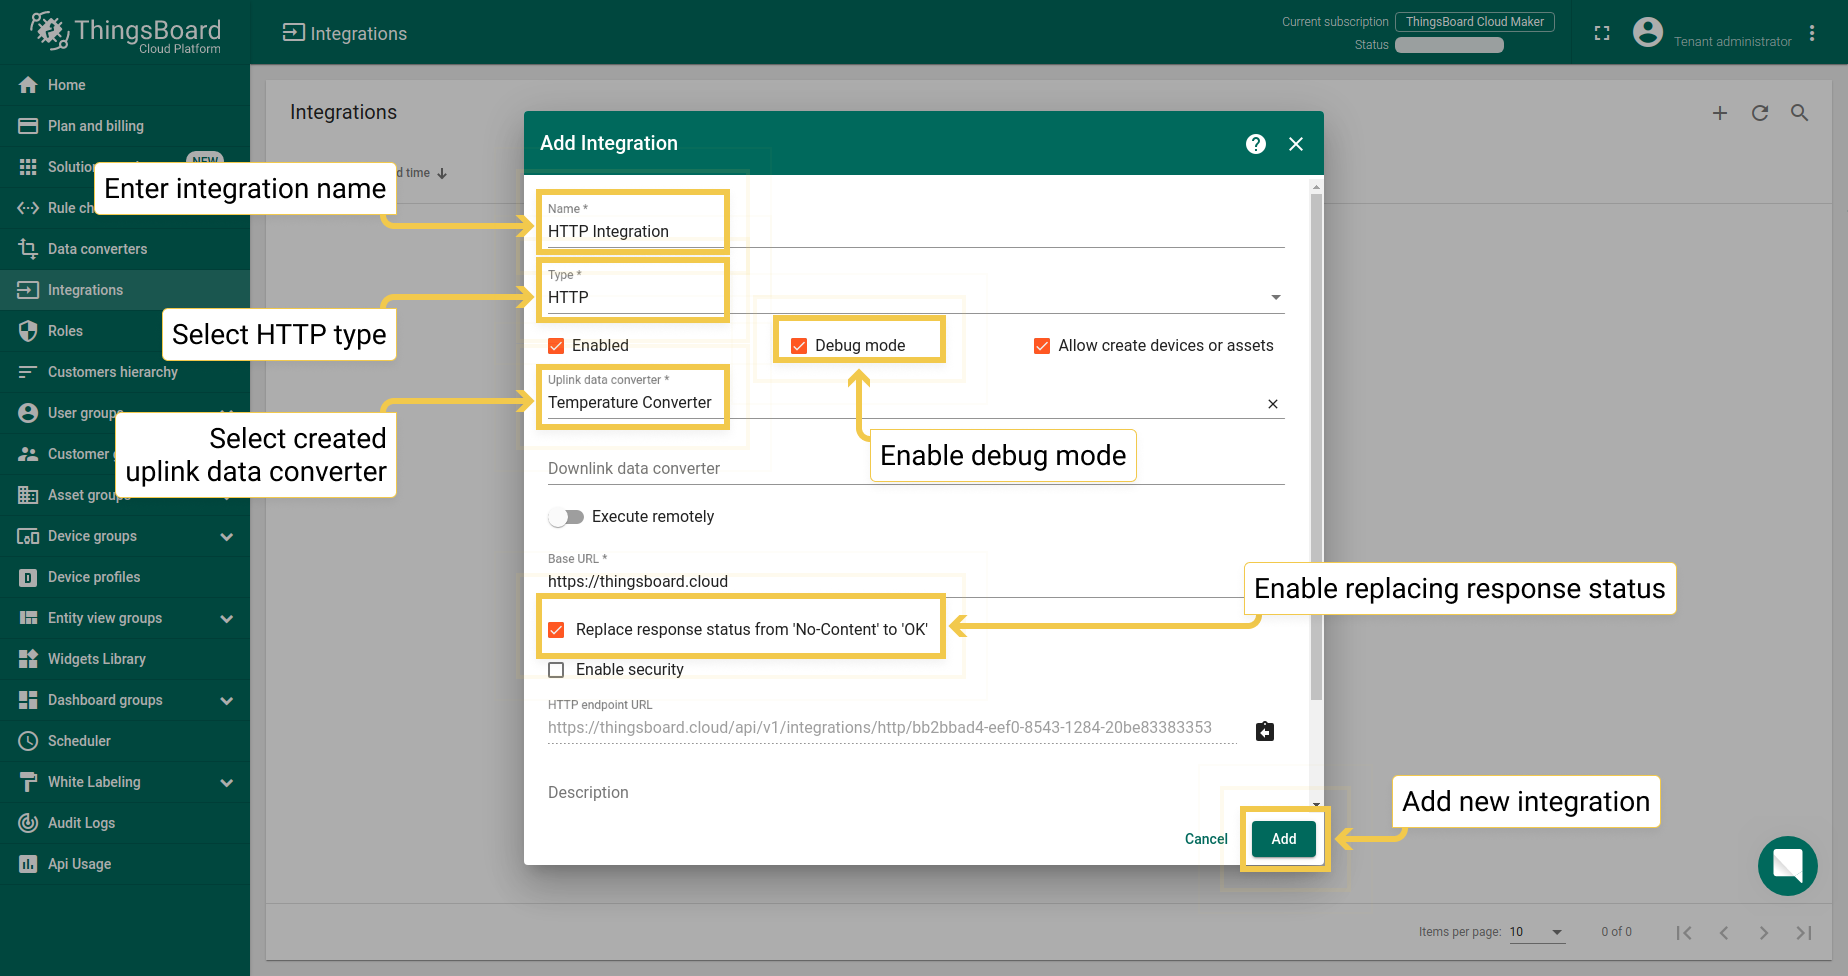
Task: Click the Device profiles icon
Action: click(x=28, y=577)
